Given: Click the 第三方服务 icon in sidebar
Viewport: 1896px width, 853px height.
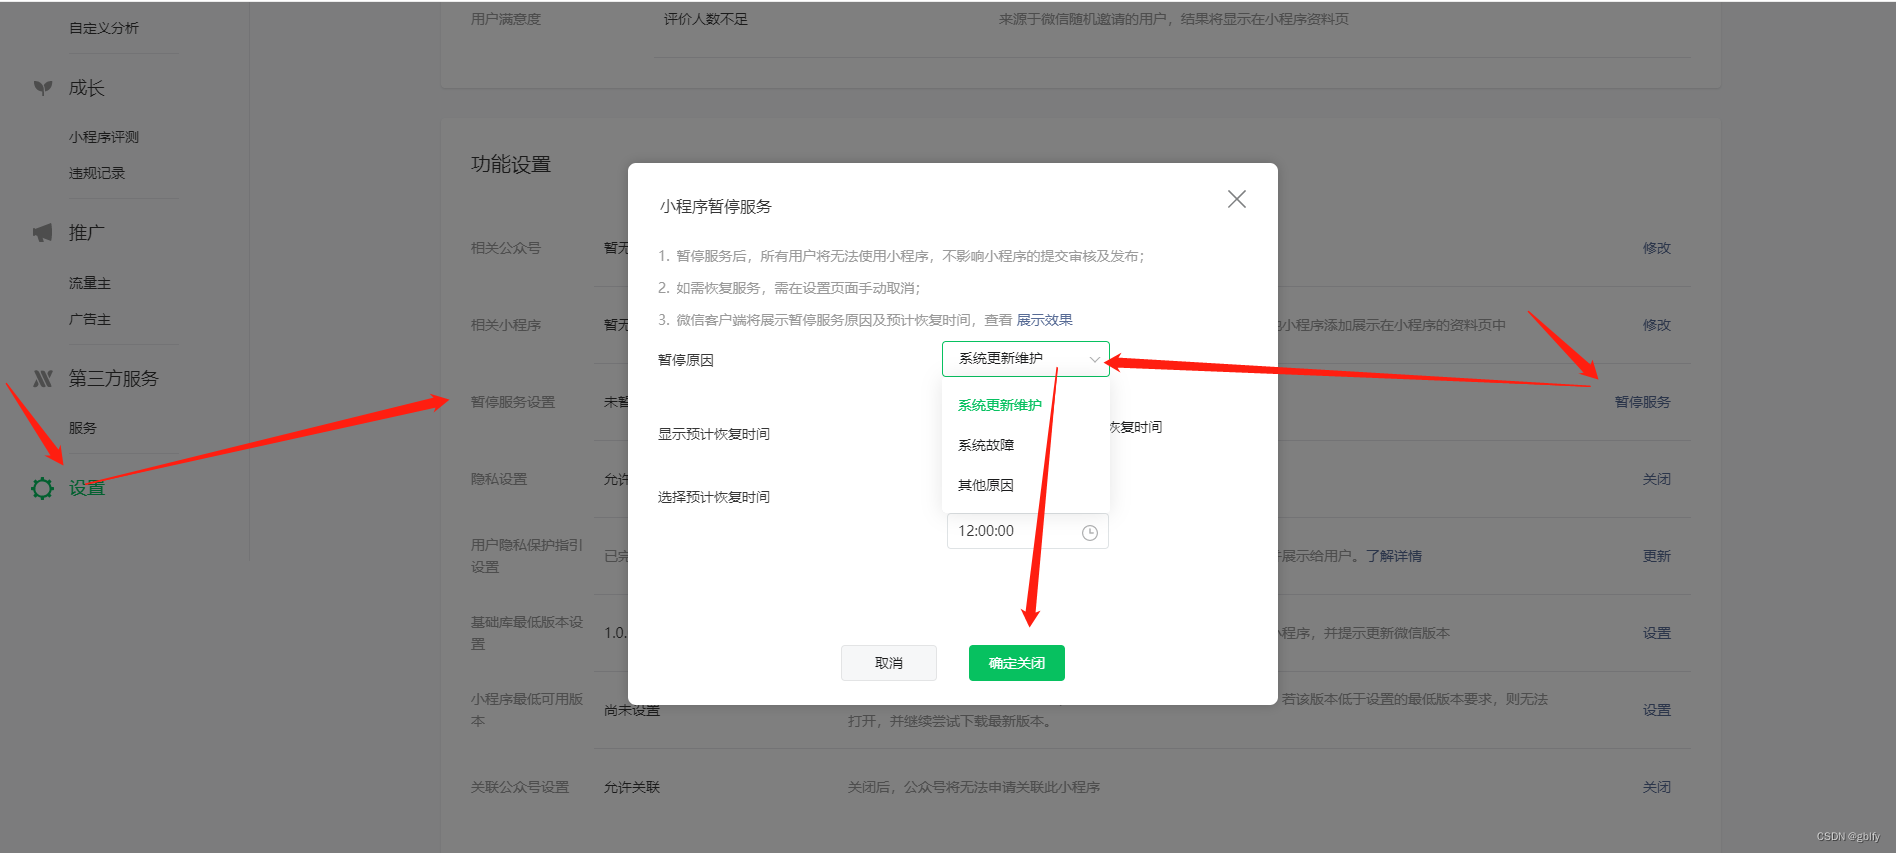Looking at the screenshot, I should coord(43,379).
